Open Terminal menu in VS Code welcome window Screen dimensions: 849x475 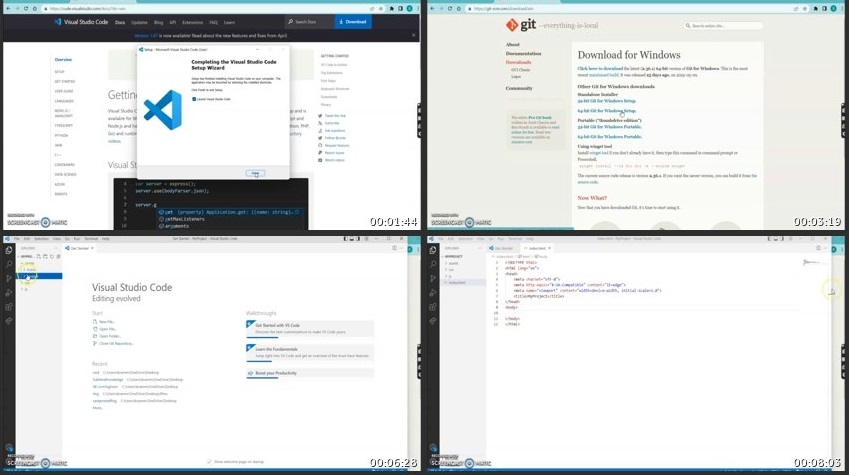91,238
